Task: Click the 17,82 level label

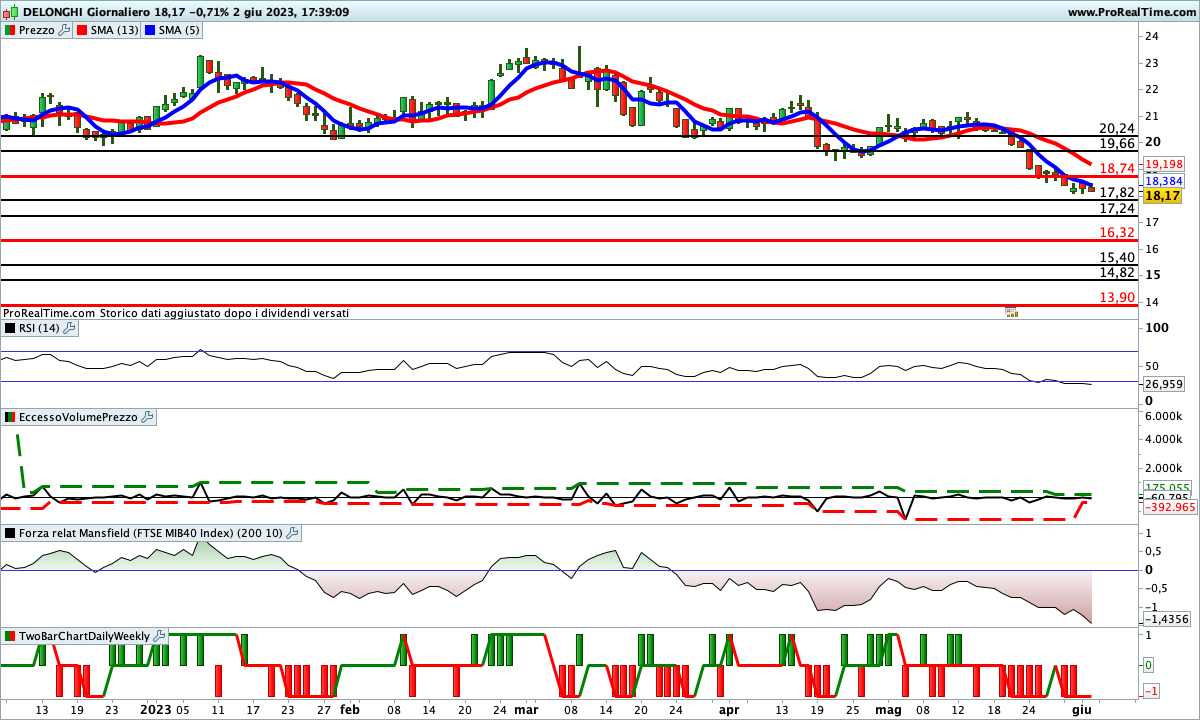Action: (1117, 192)
